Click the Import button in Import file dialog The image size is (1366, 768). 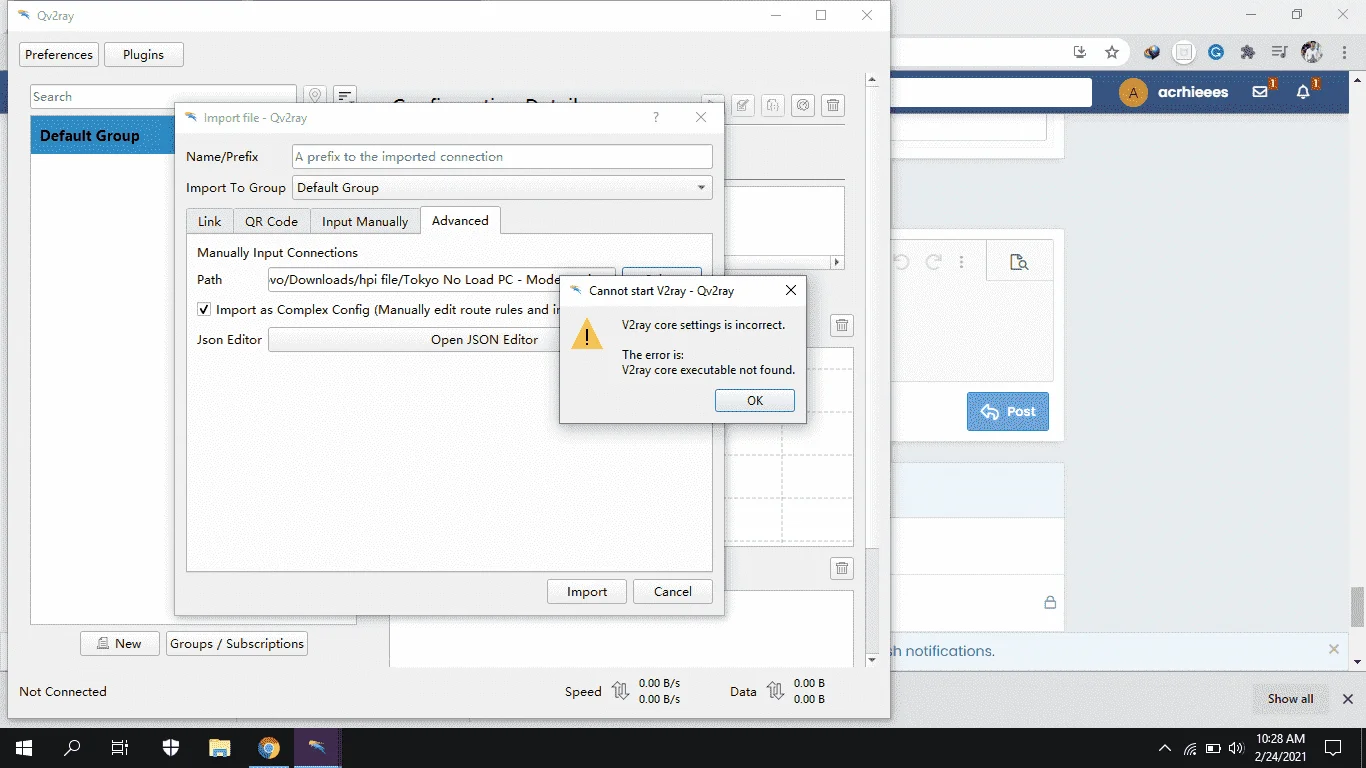pyautogui.click(x=587, y=591)
